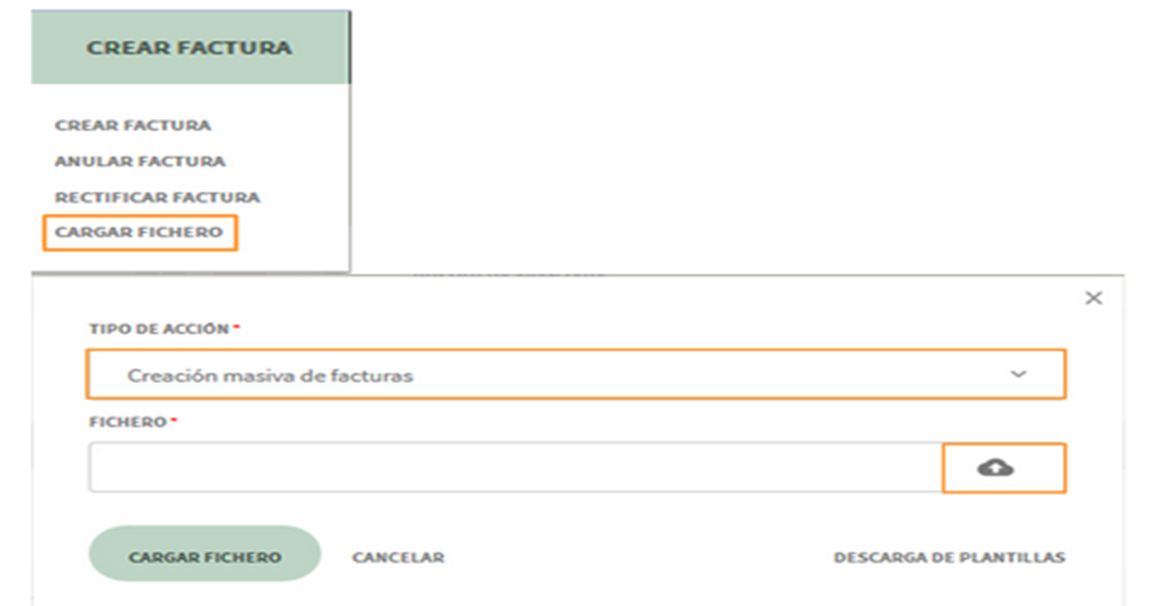Click the TIPO DE ACCIÓN field label
The image size is (1152, 606).
[159, 329]
